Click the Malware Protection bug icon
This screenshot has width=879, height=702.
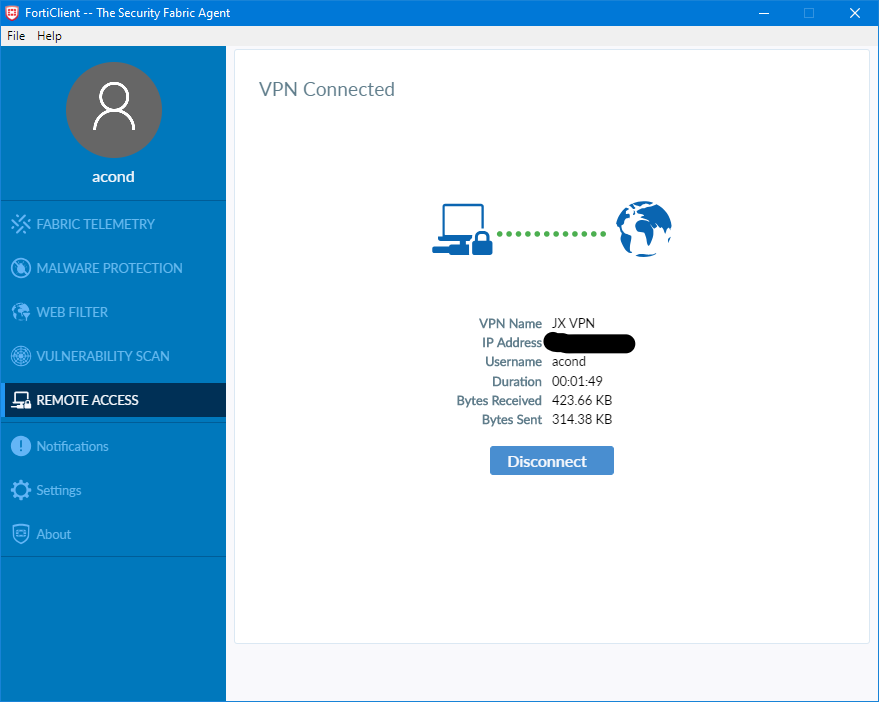click(21, 268)
